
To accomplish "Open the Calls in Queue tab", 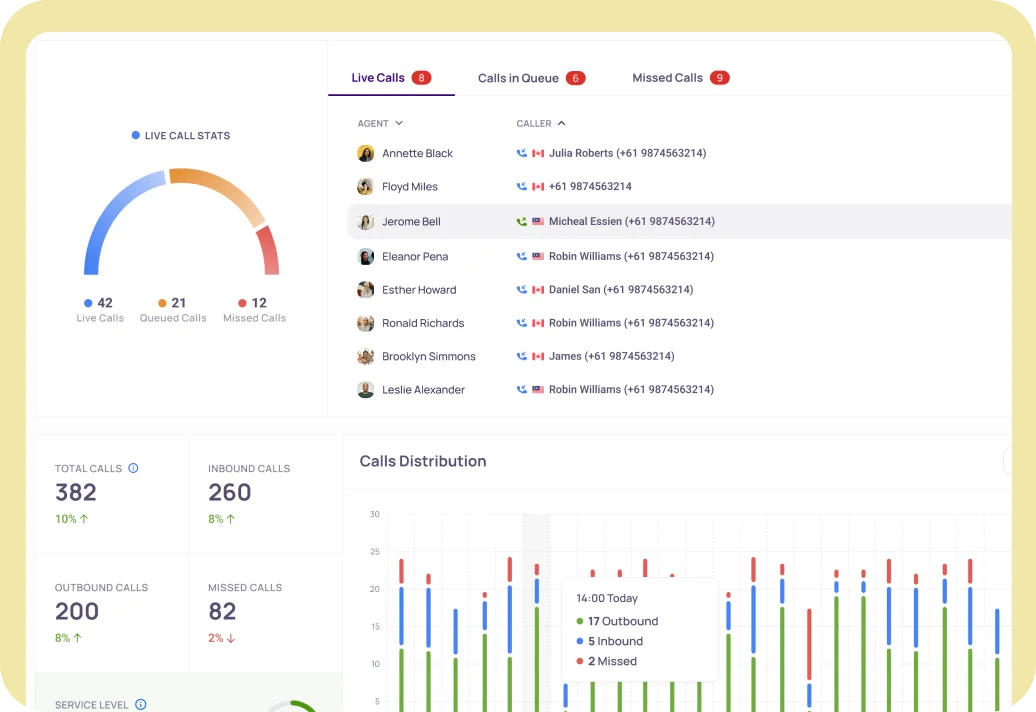I will click(x=531, y=78).
